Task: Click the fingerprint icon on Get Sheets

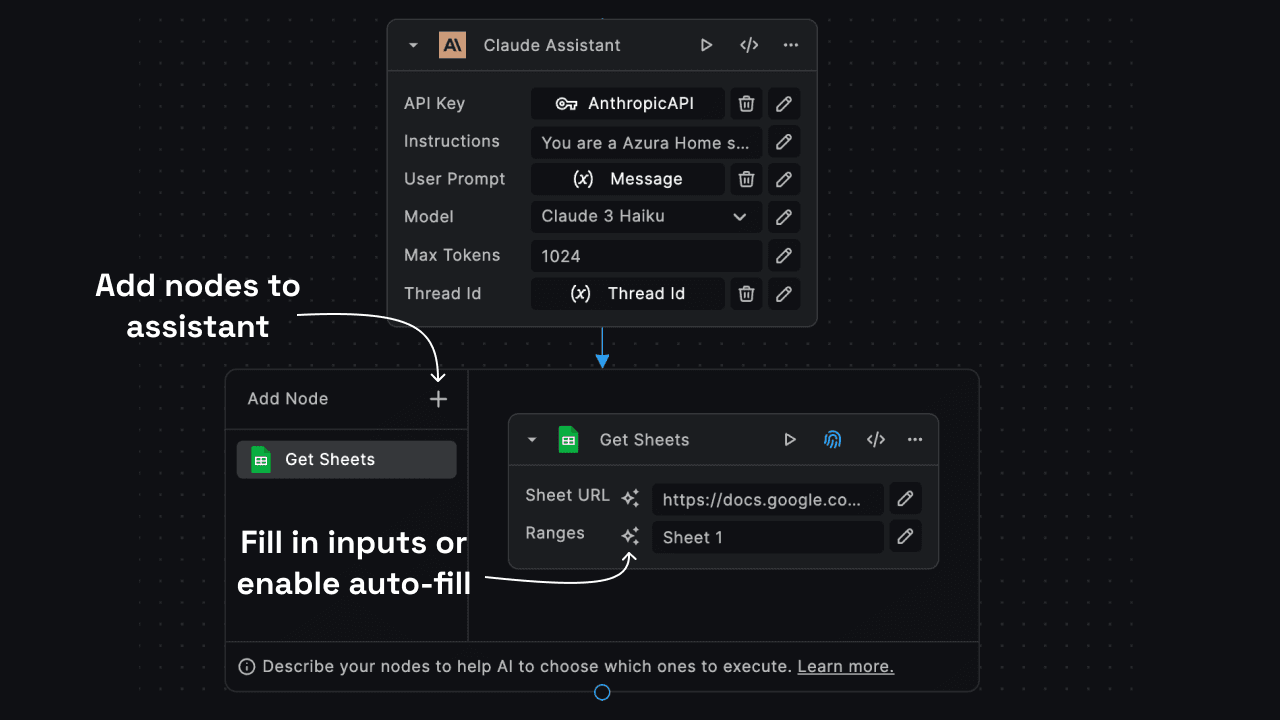Action: click(833, 439)
